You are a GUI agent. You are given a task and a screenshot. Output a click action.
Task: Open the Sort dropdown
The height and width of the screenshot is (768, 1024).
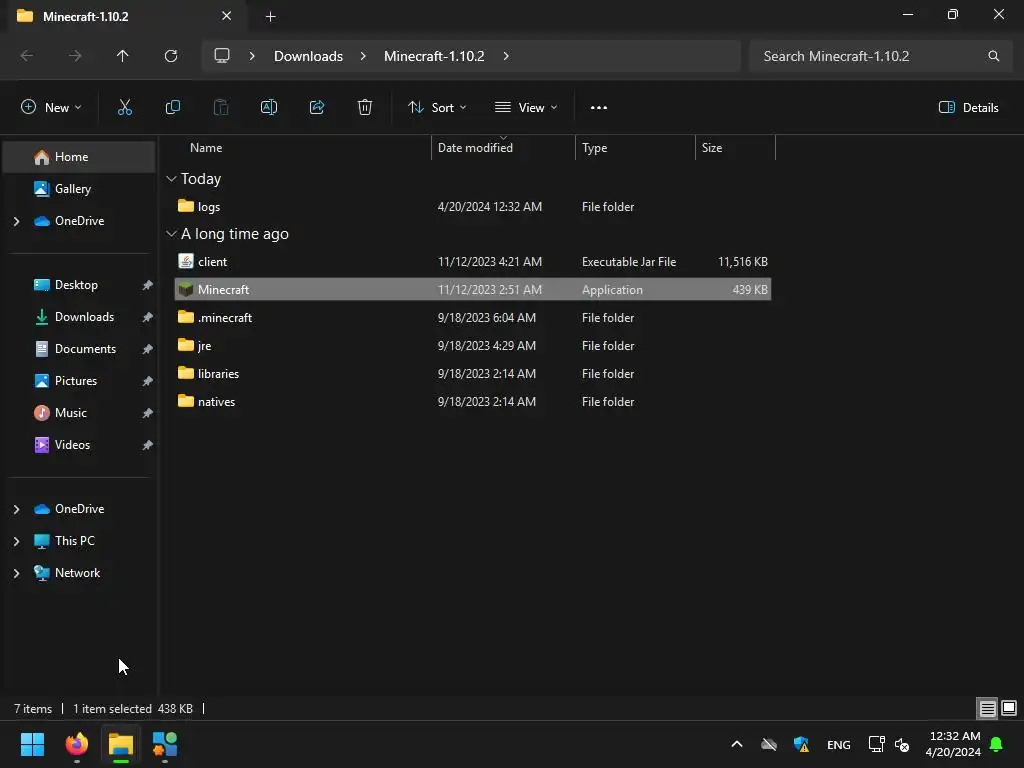[x=437, y=108]
